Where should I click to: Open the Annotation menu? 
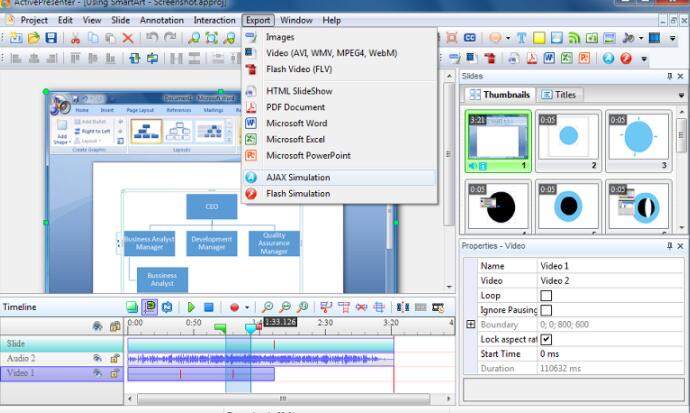[x=161, y=20]
